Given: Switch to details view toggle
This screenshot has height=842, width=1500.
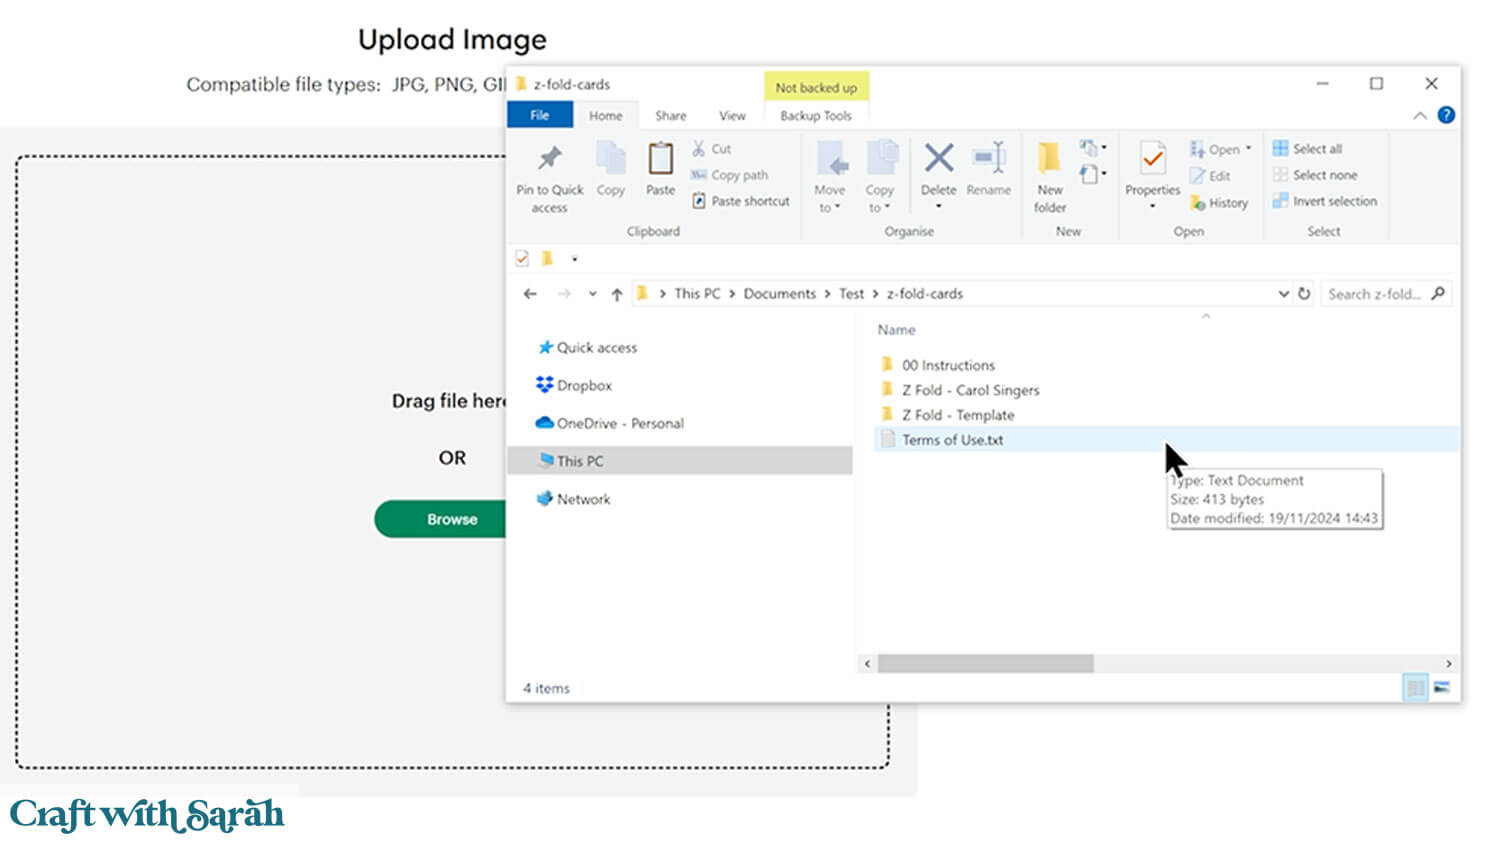Looking at the screenshot, I should [1415, 688].
